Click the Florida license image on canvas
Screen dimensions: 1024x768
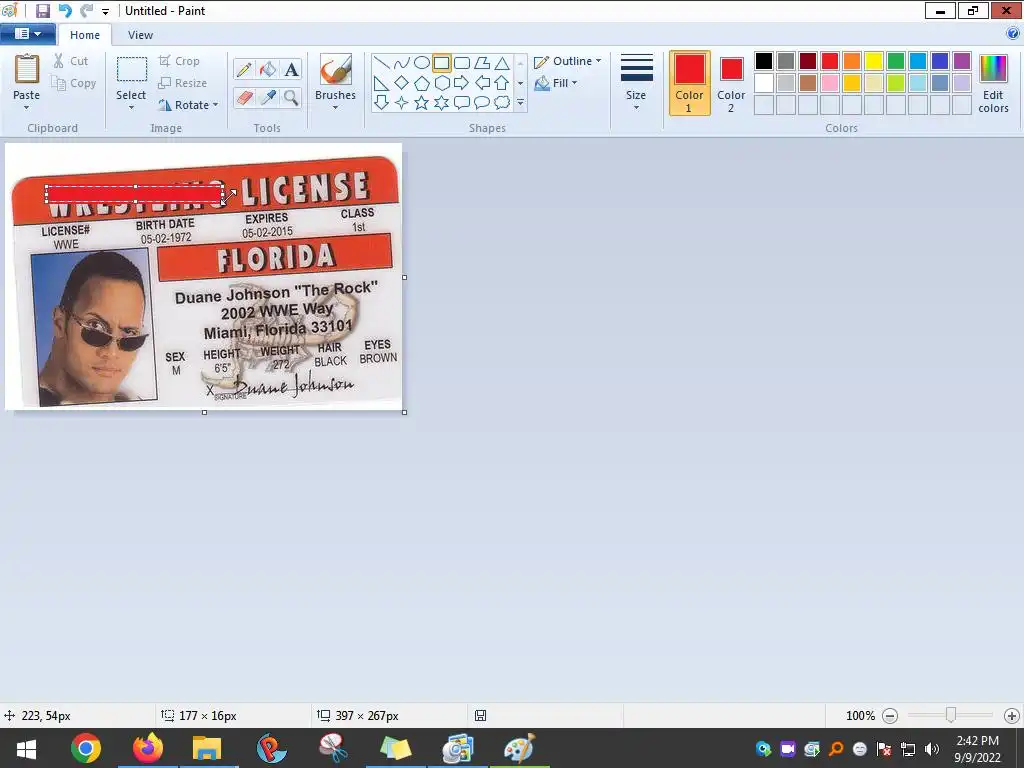(x=204, y=277)
